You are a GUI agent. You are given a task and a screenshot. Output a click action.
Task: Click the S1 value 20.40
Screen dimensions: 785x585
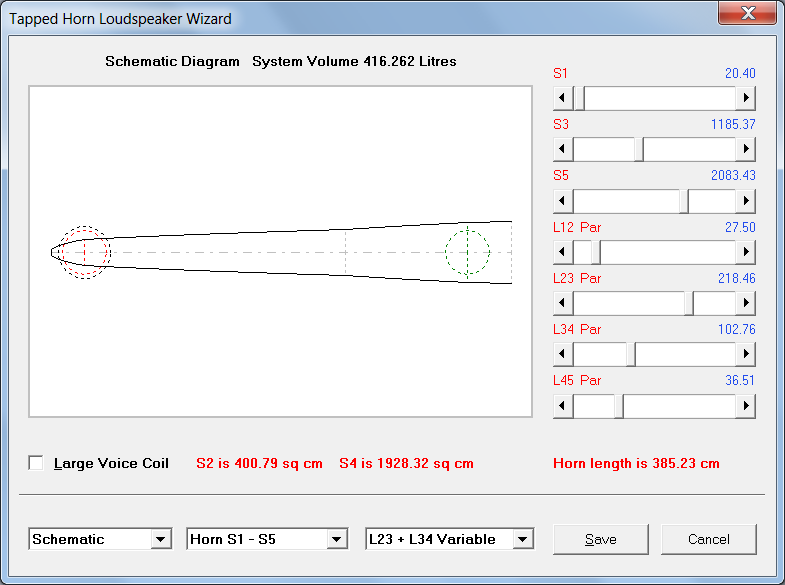740,74
